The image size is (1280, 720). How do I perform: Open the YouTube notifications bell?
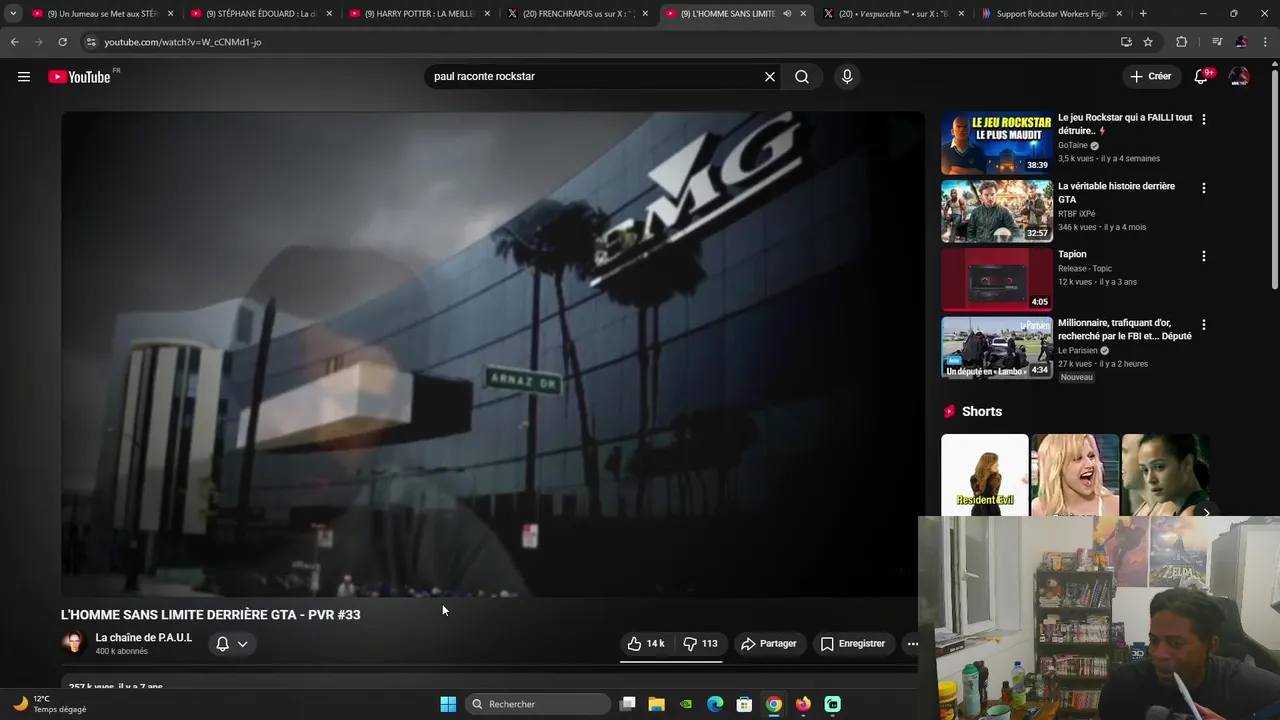(1202, 77)
